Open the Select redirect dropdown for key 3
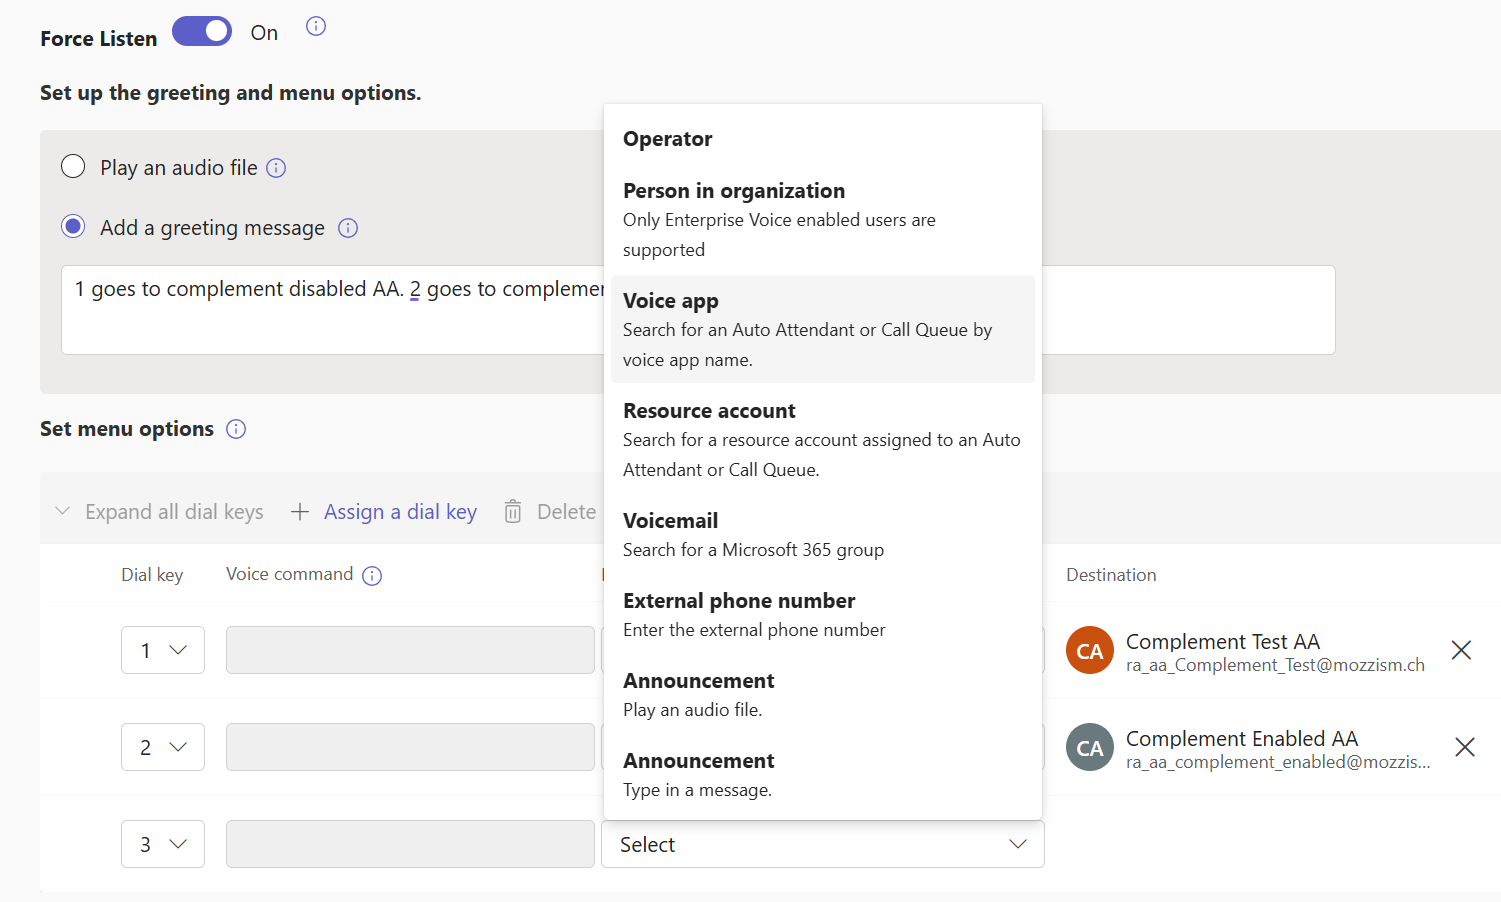This screenshot has width=1501, height=902. tap(823, 844)
